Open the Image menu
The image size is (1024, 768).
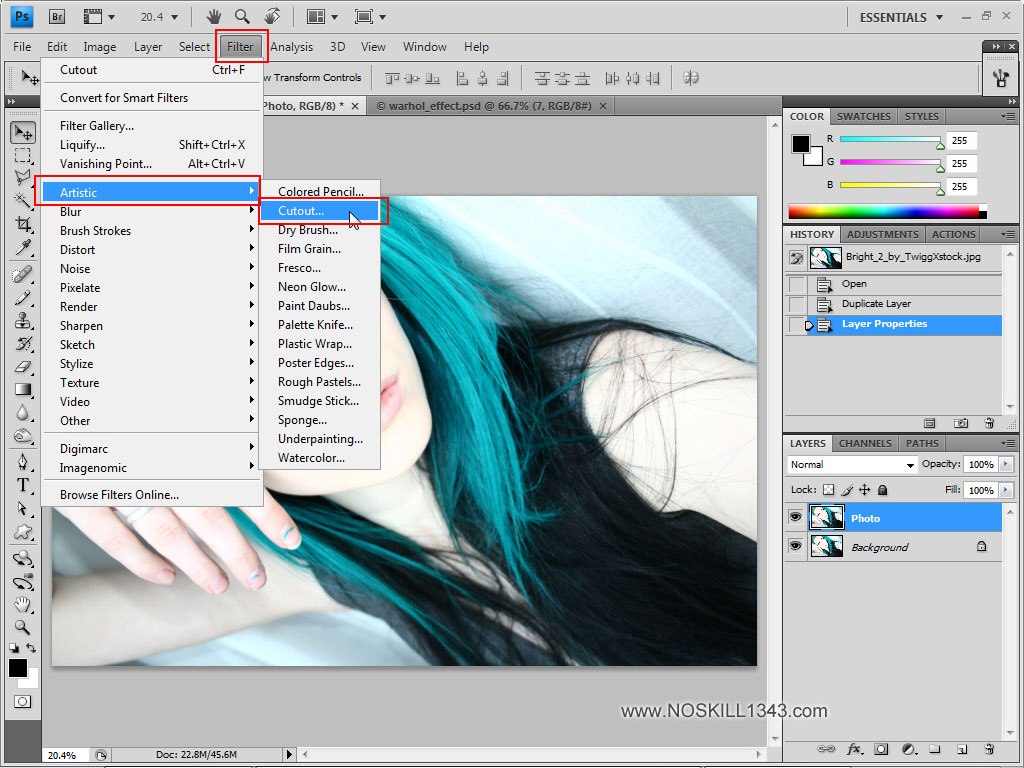(x=100, y=47)
